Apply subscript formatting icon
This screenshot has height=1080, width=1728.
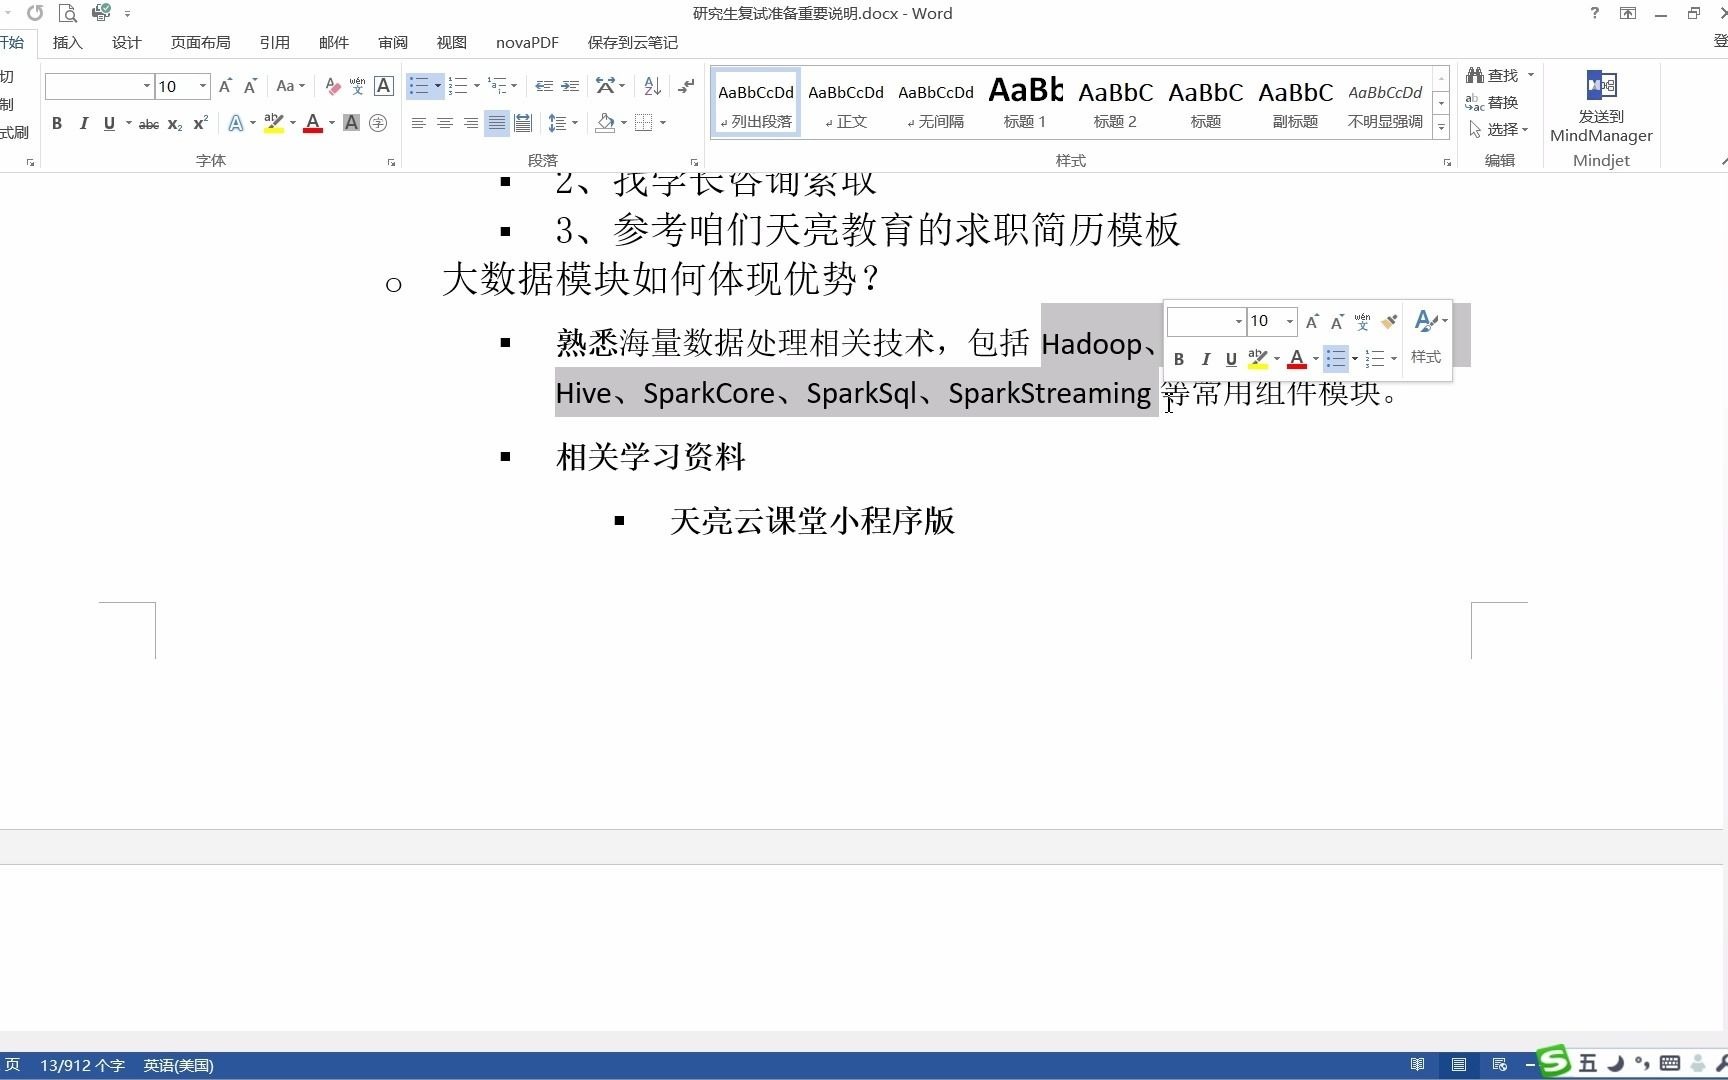click(x=174, y=123)
